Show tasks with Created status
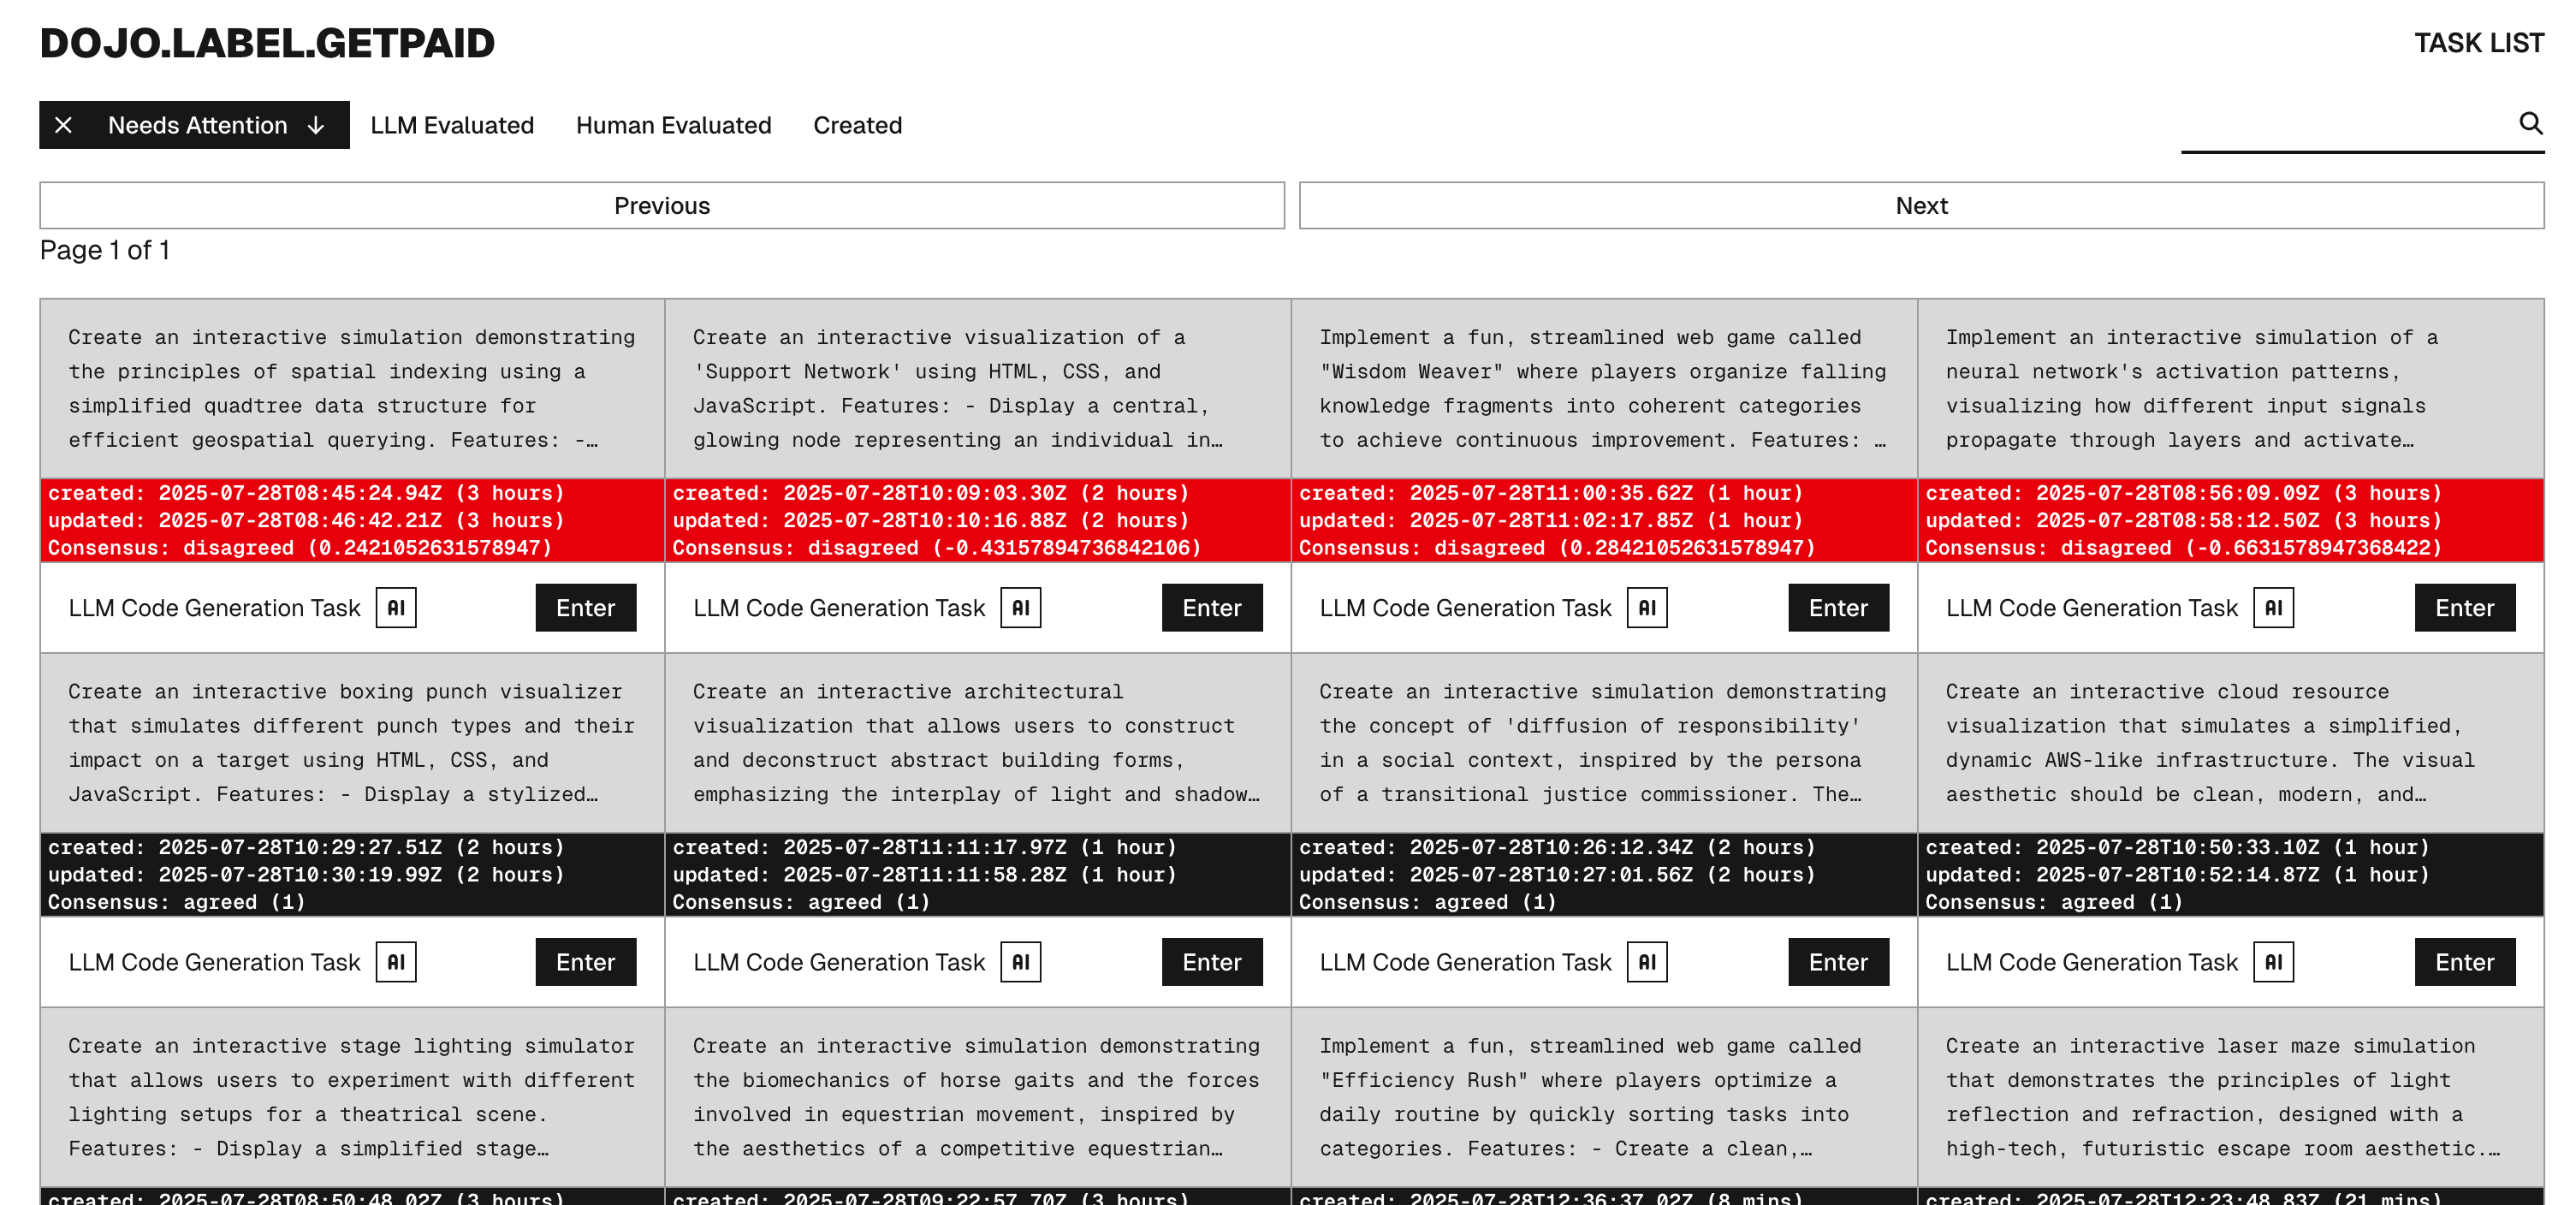This screenshot has height=1205, width=2576. coord(857,125)
